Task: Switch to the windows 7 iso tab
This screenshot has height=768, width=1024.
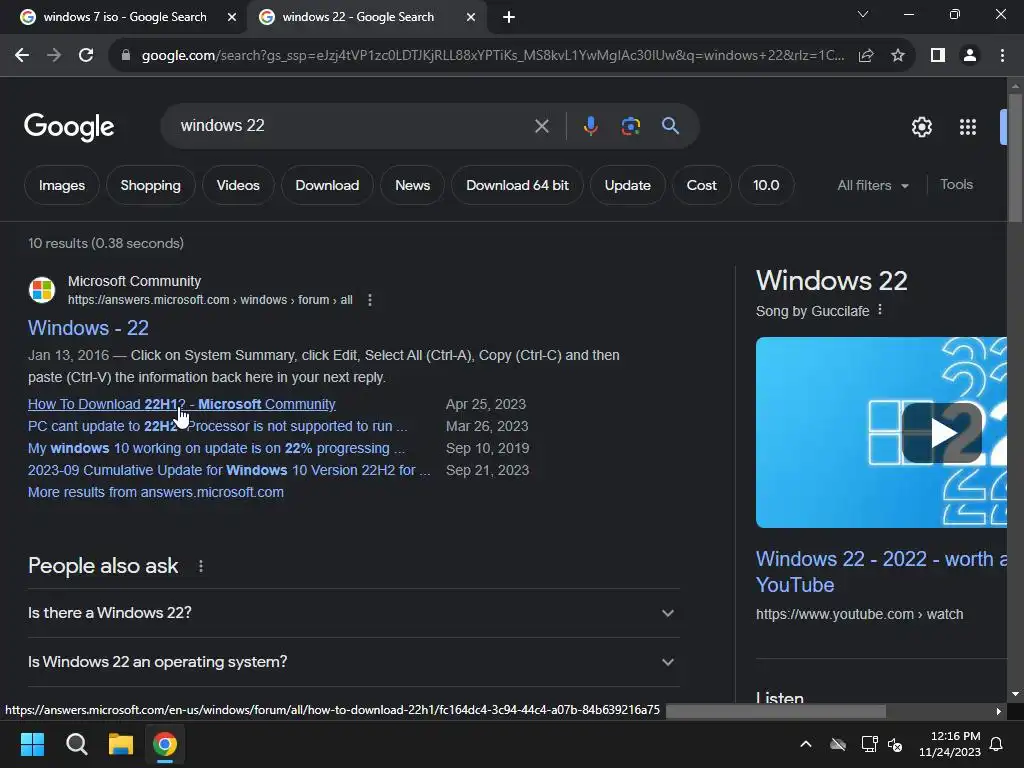Action: (124, 17)
